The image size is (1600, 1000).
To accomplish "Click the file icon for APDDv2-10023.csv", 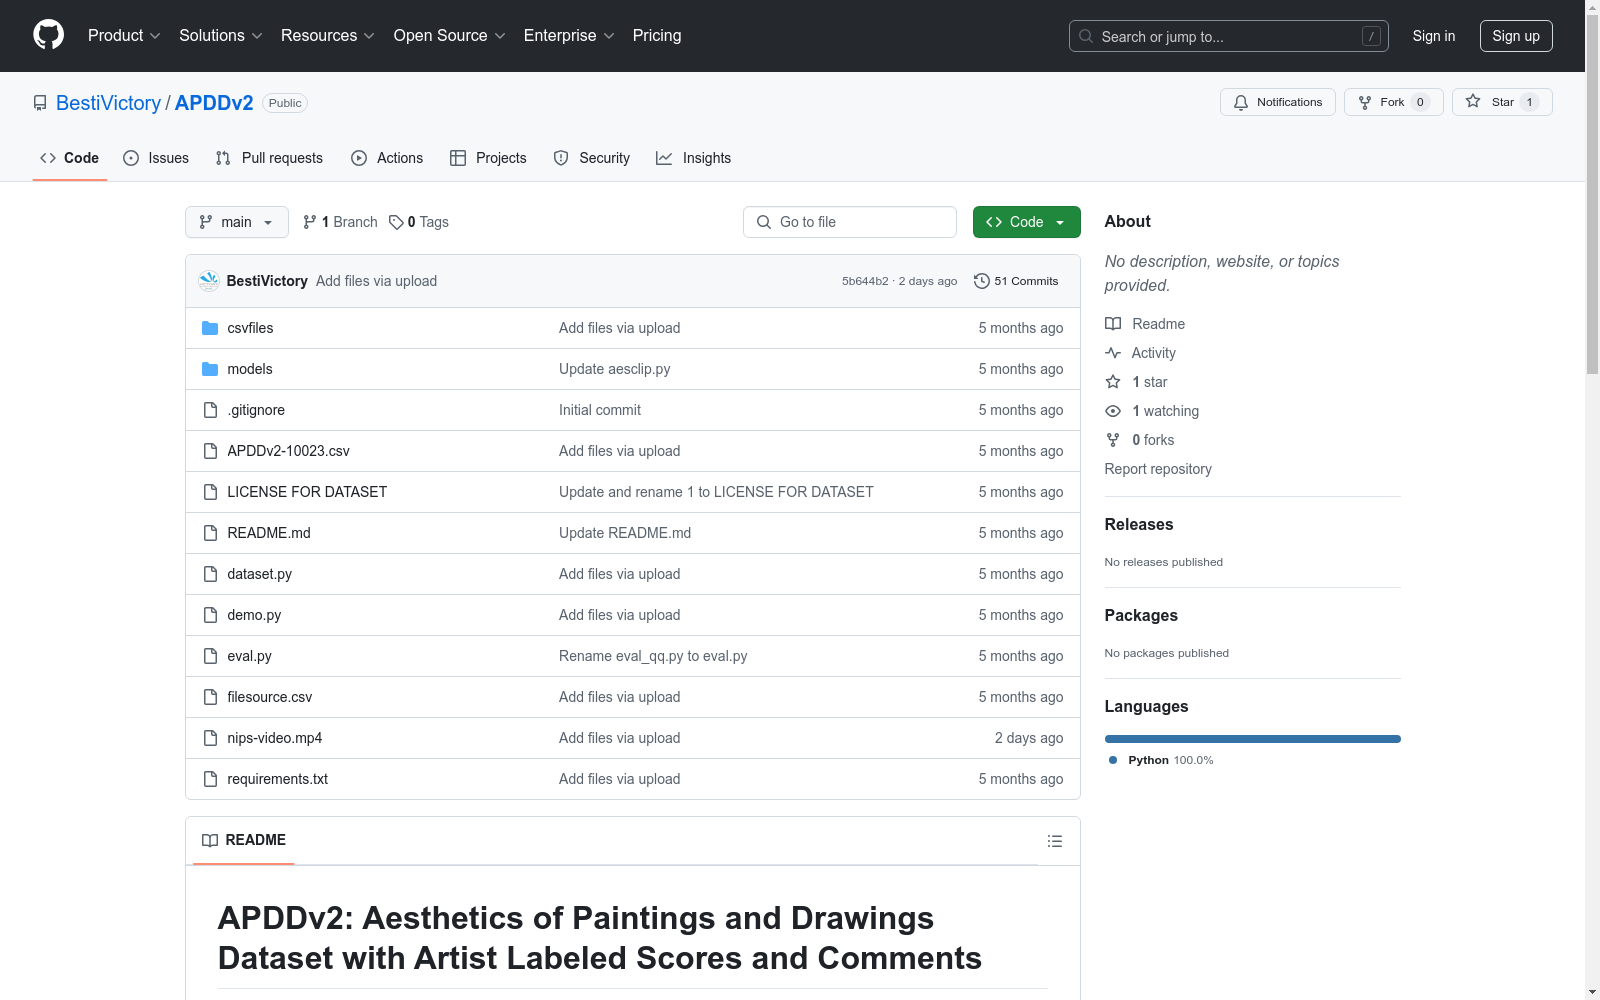I will coord(210,451).
